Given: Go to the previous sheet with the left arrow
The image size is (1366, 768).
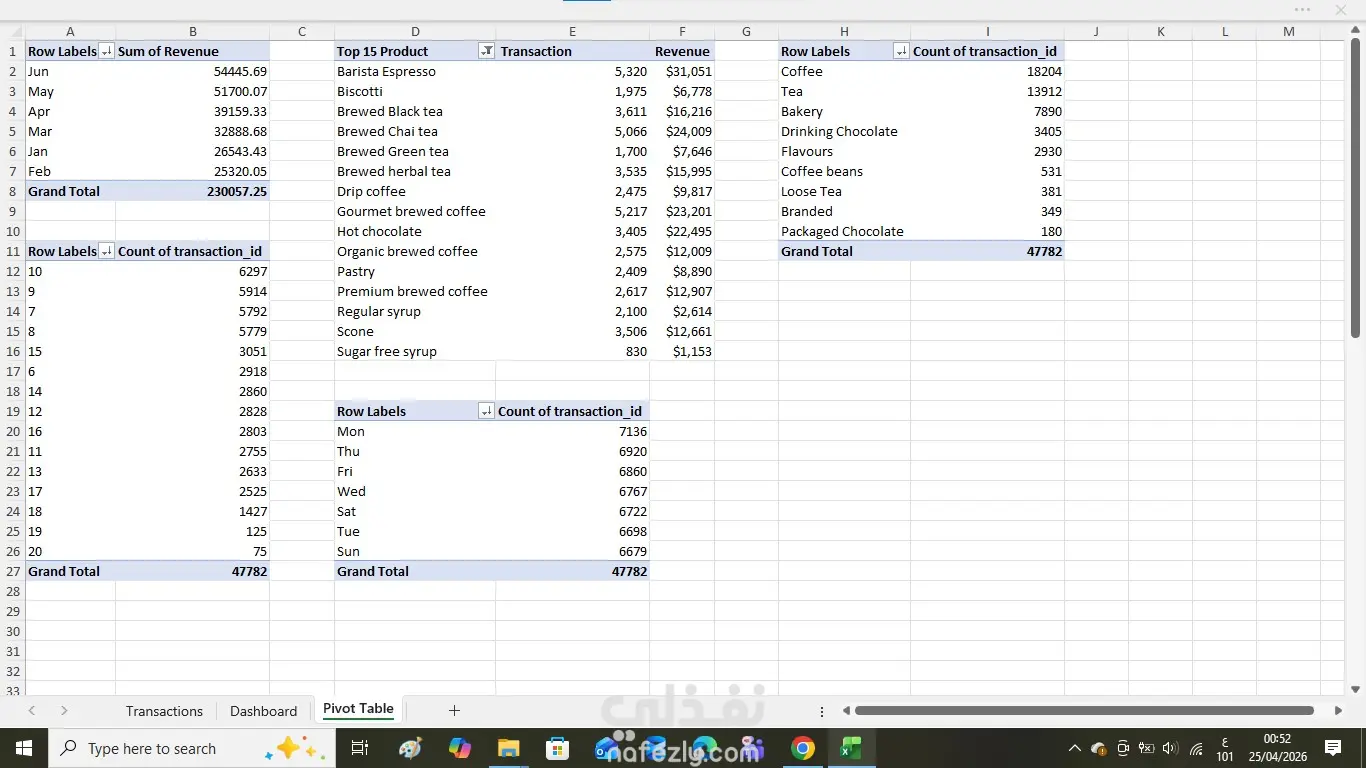Looking at the screenshot, I should coord(32,711).
